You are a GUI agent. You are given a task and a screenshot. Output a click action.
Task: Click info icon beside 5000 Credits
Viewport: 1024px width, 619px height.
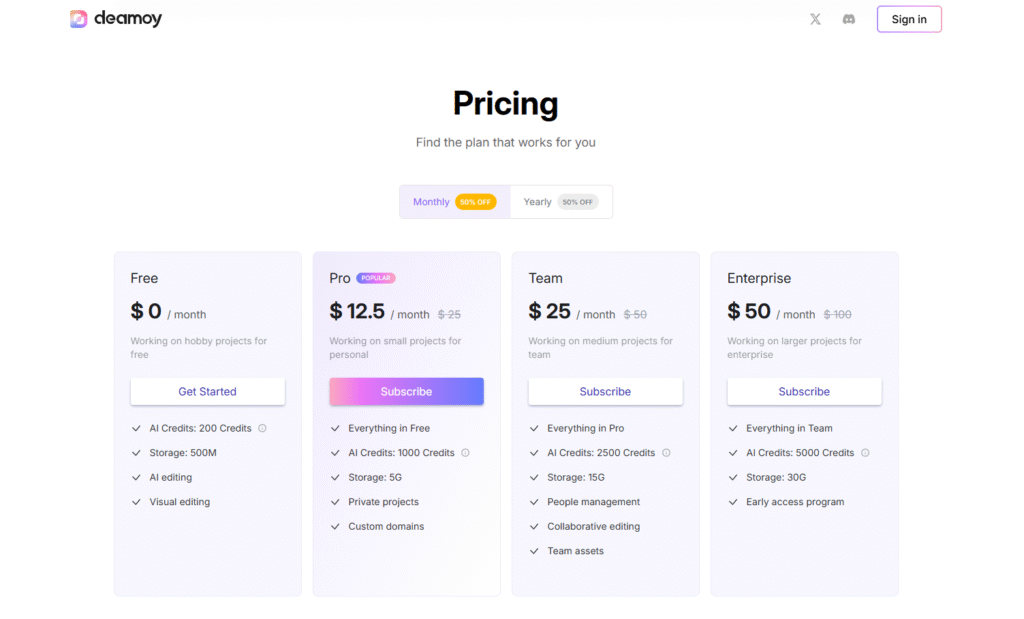(865, 453)
